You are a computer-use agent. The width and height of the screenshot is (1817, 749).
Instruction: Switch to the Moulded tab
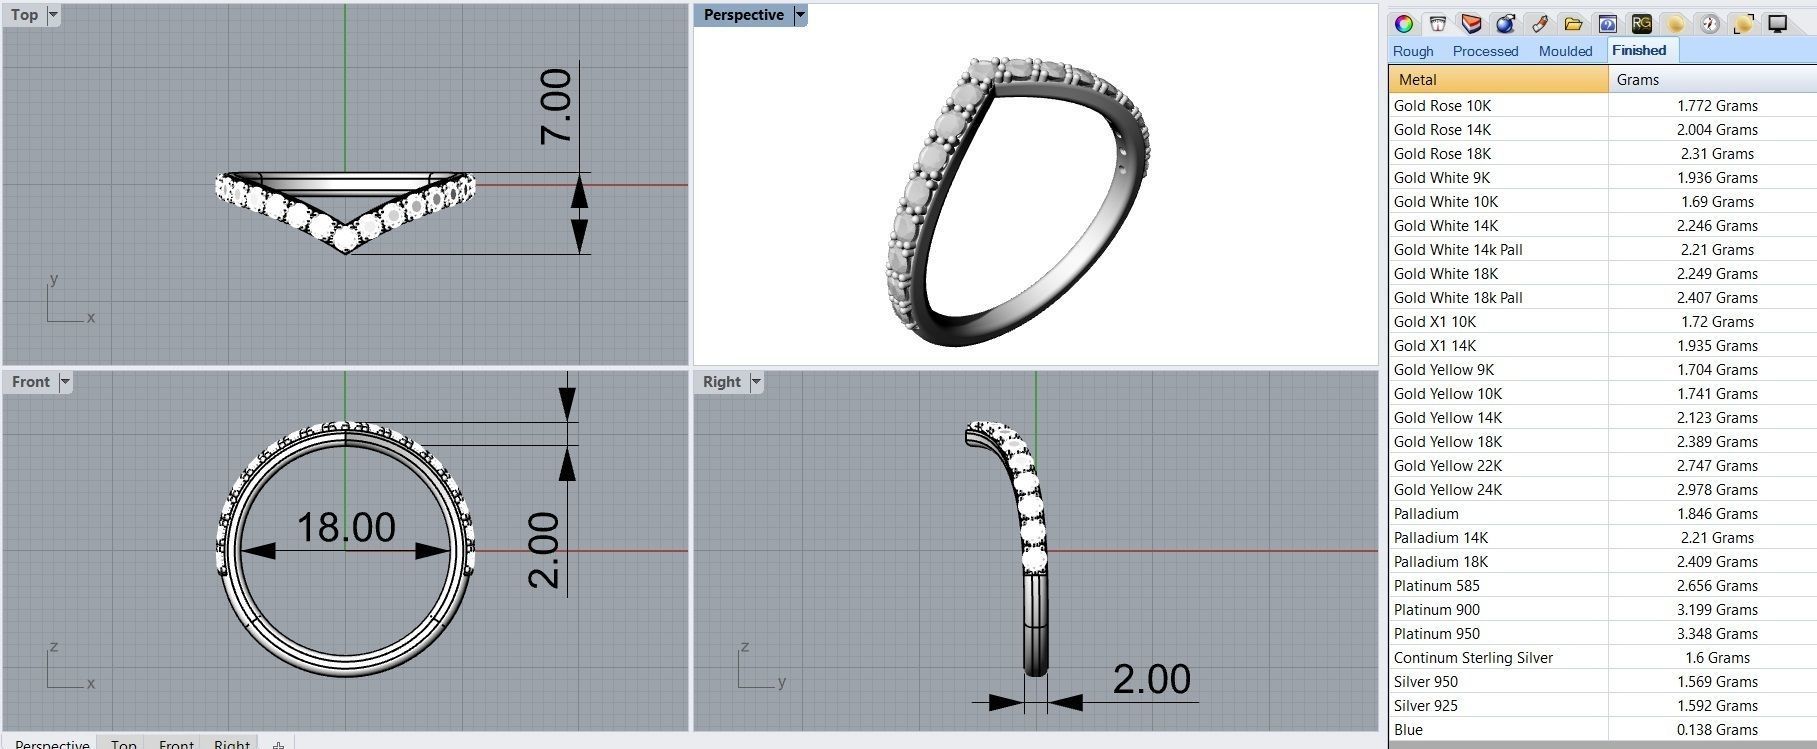(x=1565, y=51)
